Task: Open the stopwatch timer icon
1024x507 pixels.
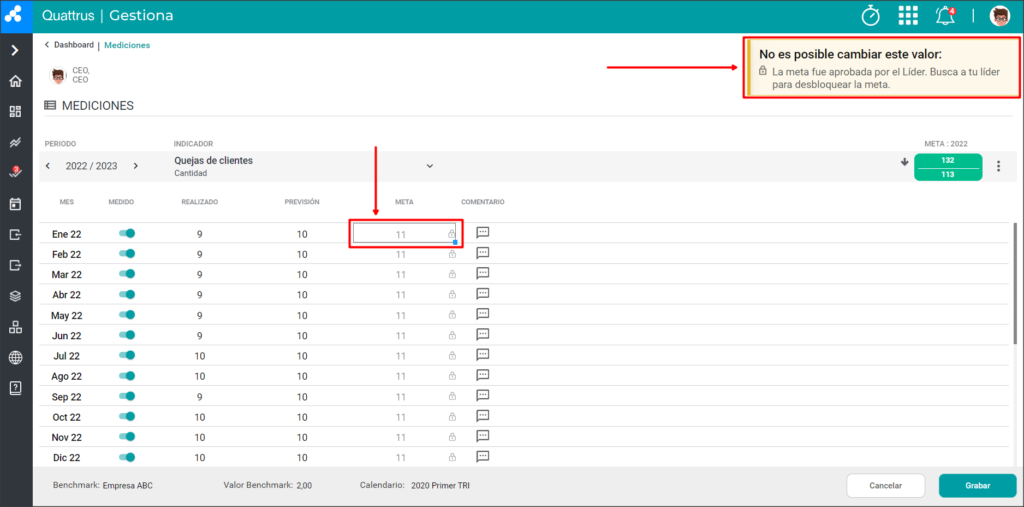Action: tap(871, 15)
